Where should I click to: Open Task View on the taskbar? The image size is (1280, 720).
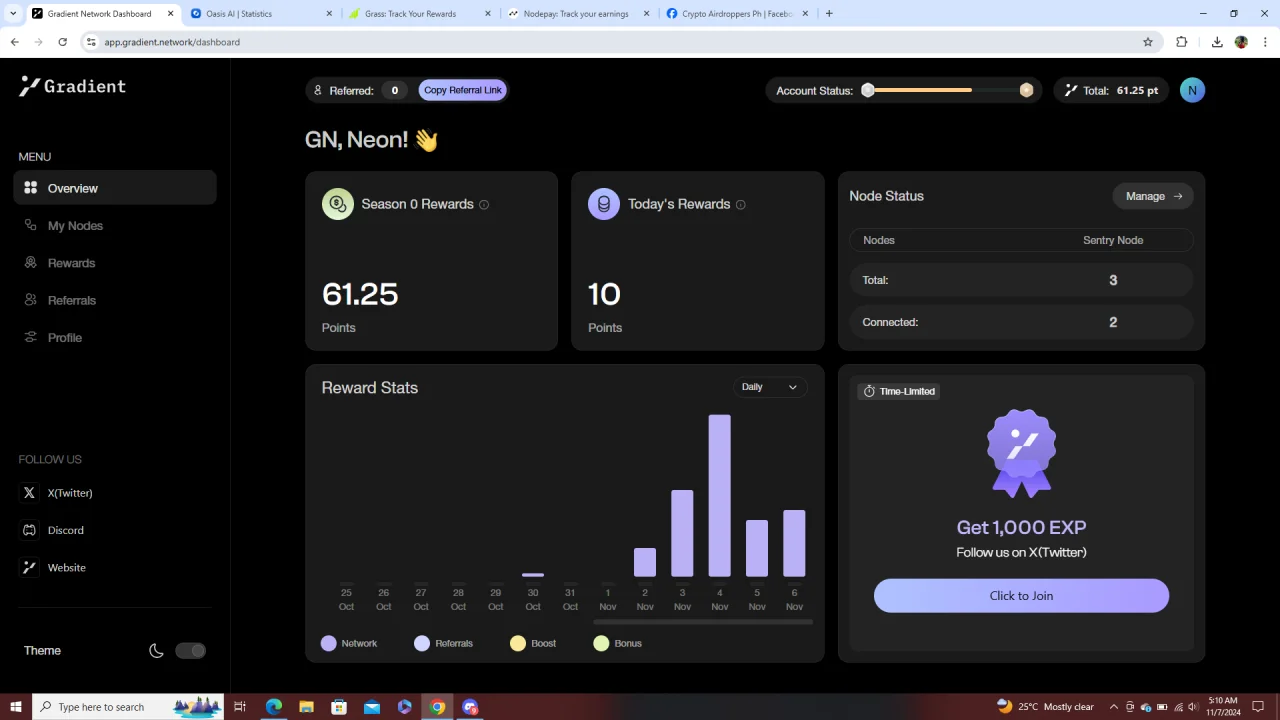(240, 707)
